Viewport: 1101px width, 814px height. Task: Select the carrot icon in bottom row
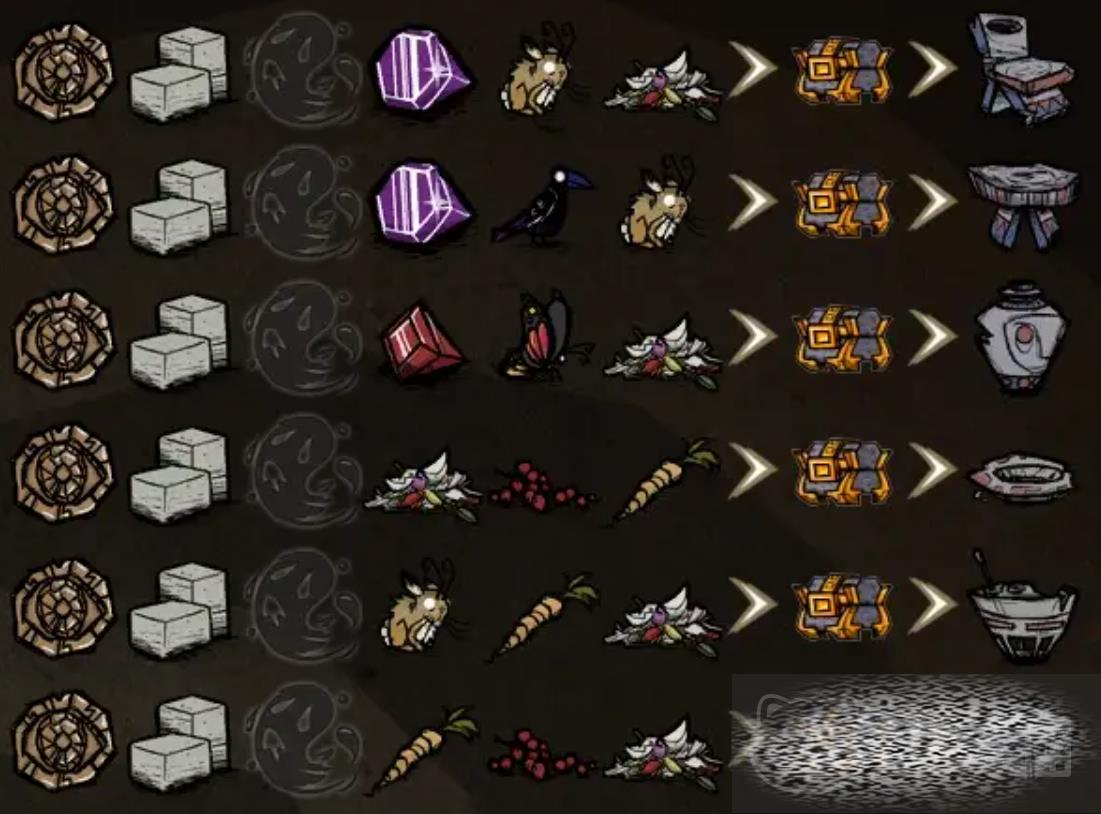(x=423, y=751)
